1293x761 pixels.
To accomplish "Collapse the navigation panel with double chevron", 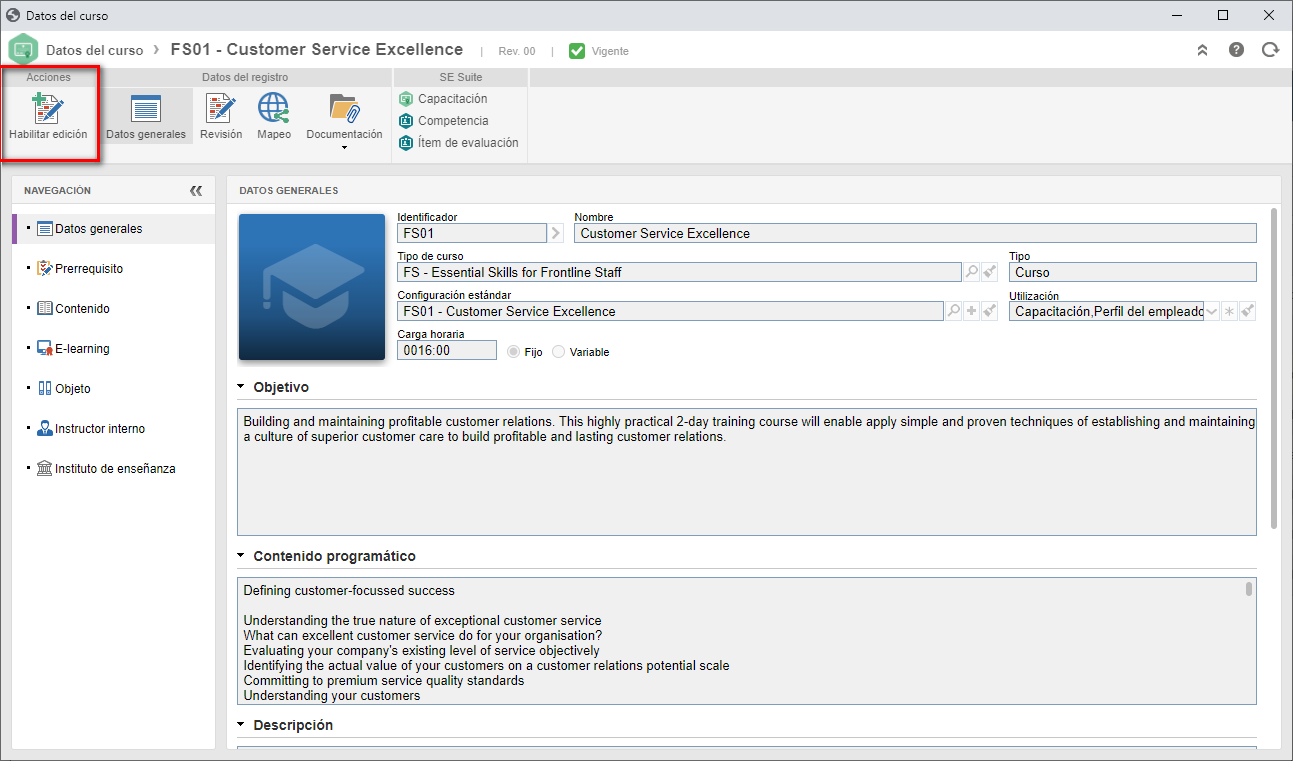I will tap(196, 191).
